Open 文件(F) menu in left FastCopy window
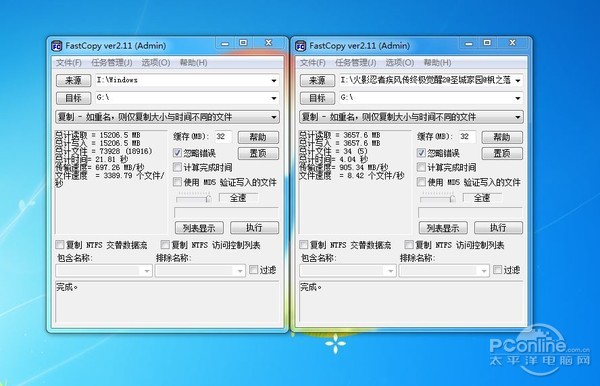 pos(69,62)
